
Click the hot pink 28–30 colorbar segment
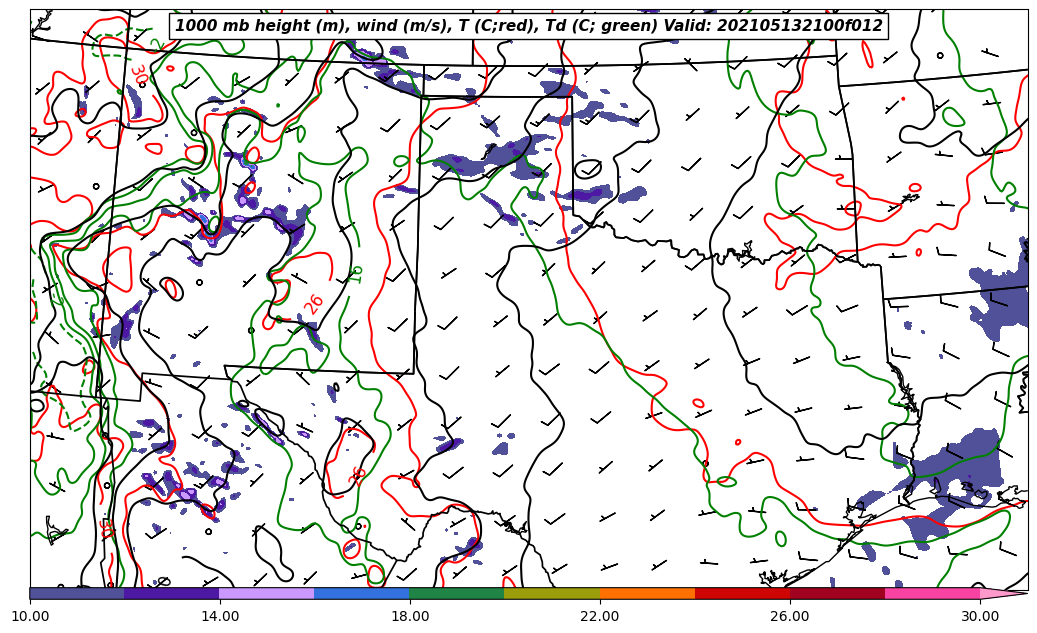click(932, 593)
